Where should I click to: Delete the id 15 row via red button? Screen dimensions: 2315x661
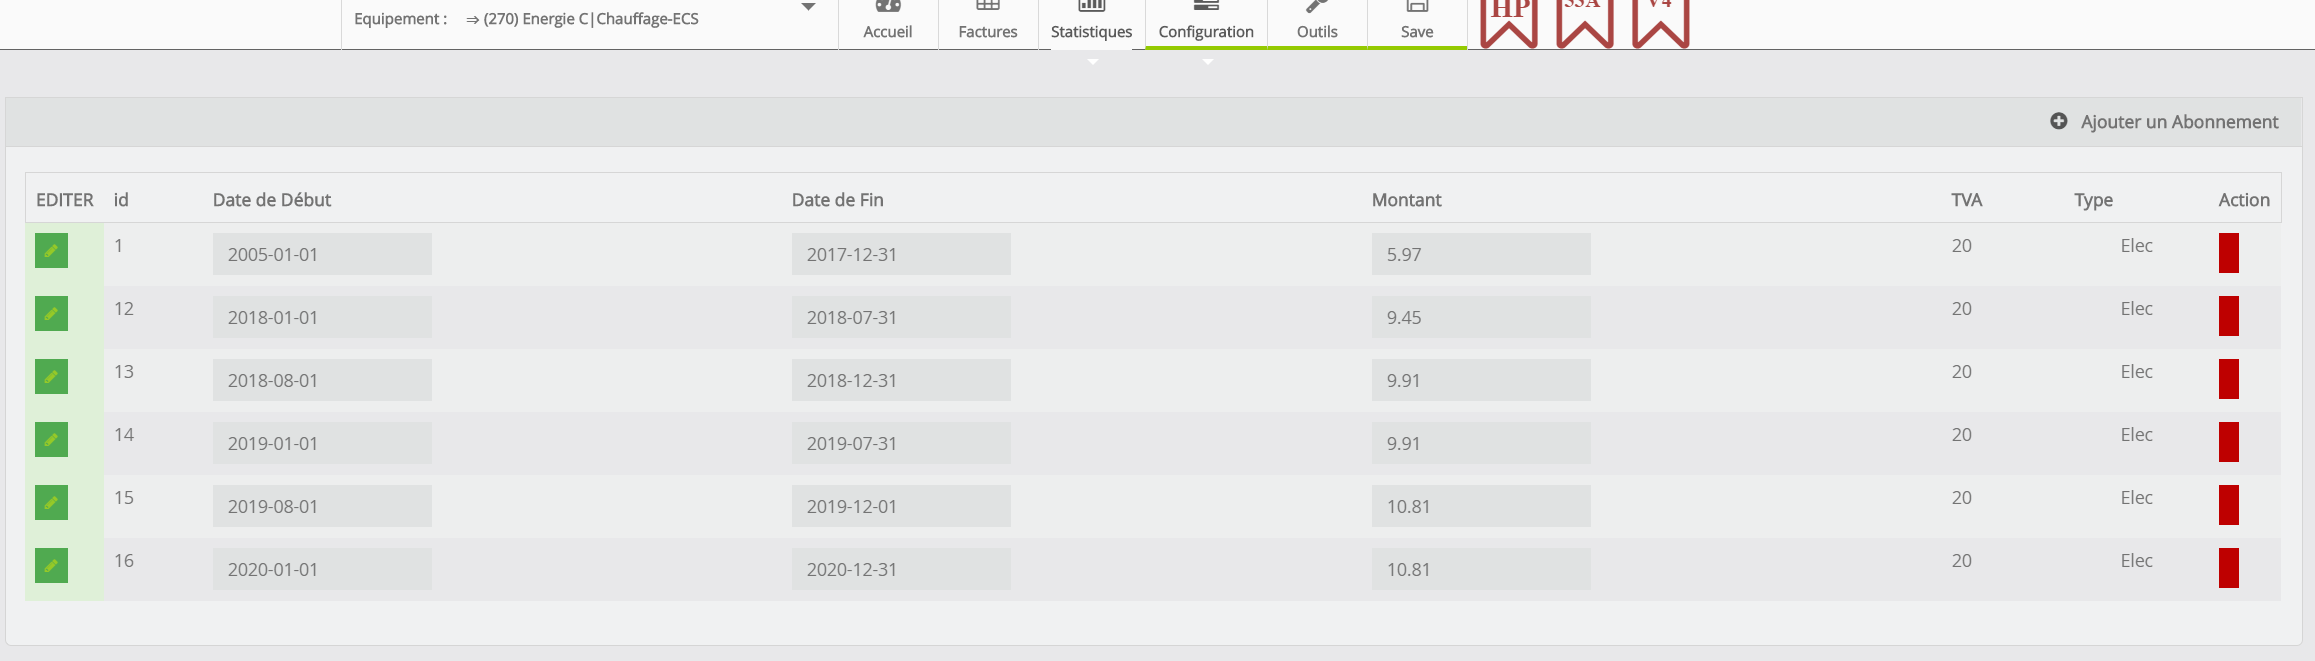click(2228, 505)
